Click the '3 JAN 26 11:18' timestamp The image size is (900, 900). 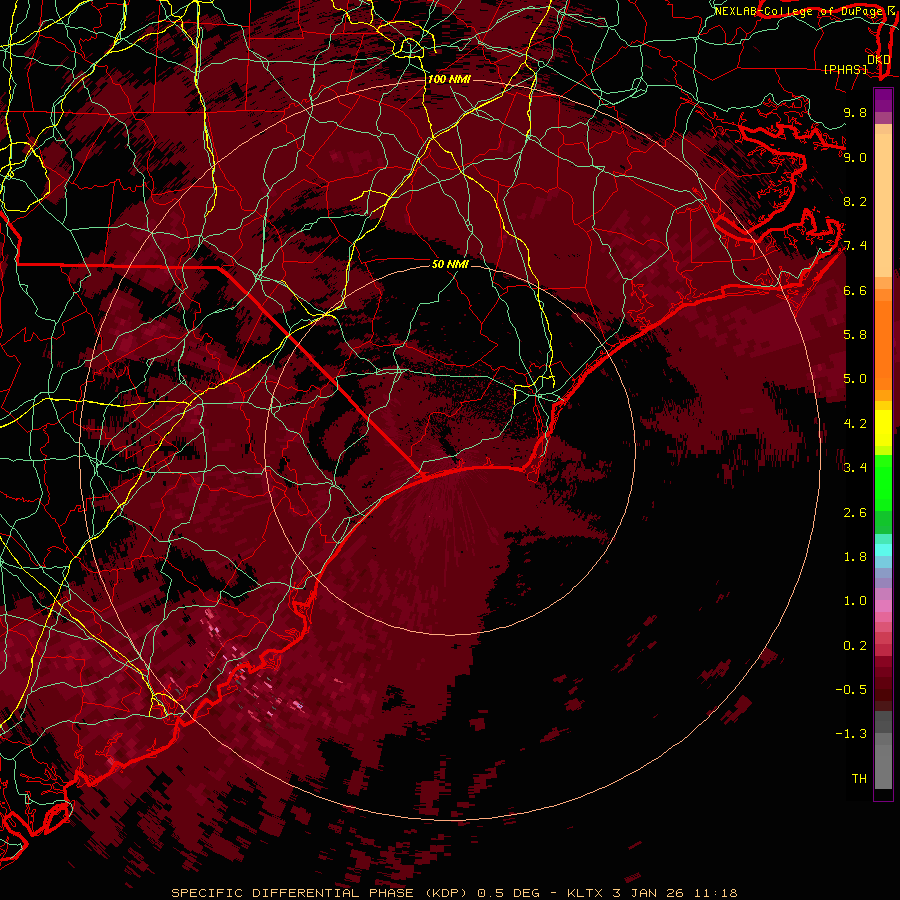click(676, 893)
